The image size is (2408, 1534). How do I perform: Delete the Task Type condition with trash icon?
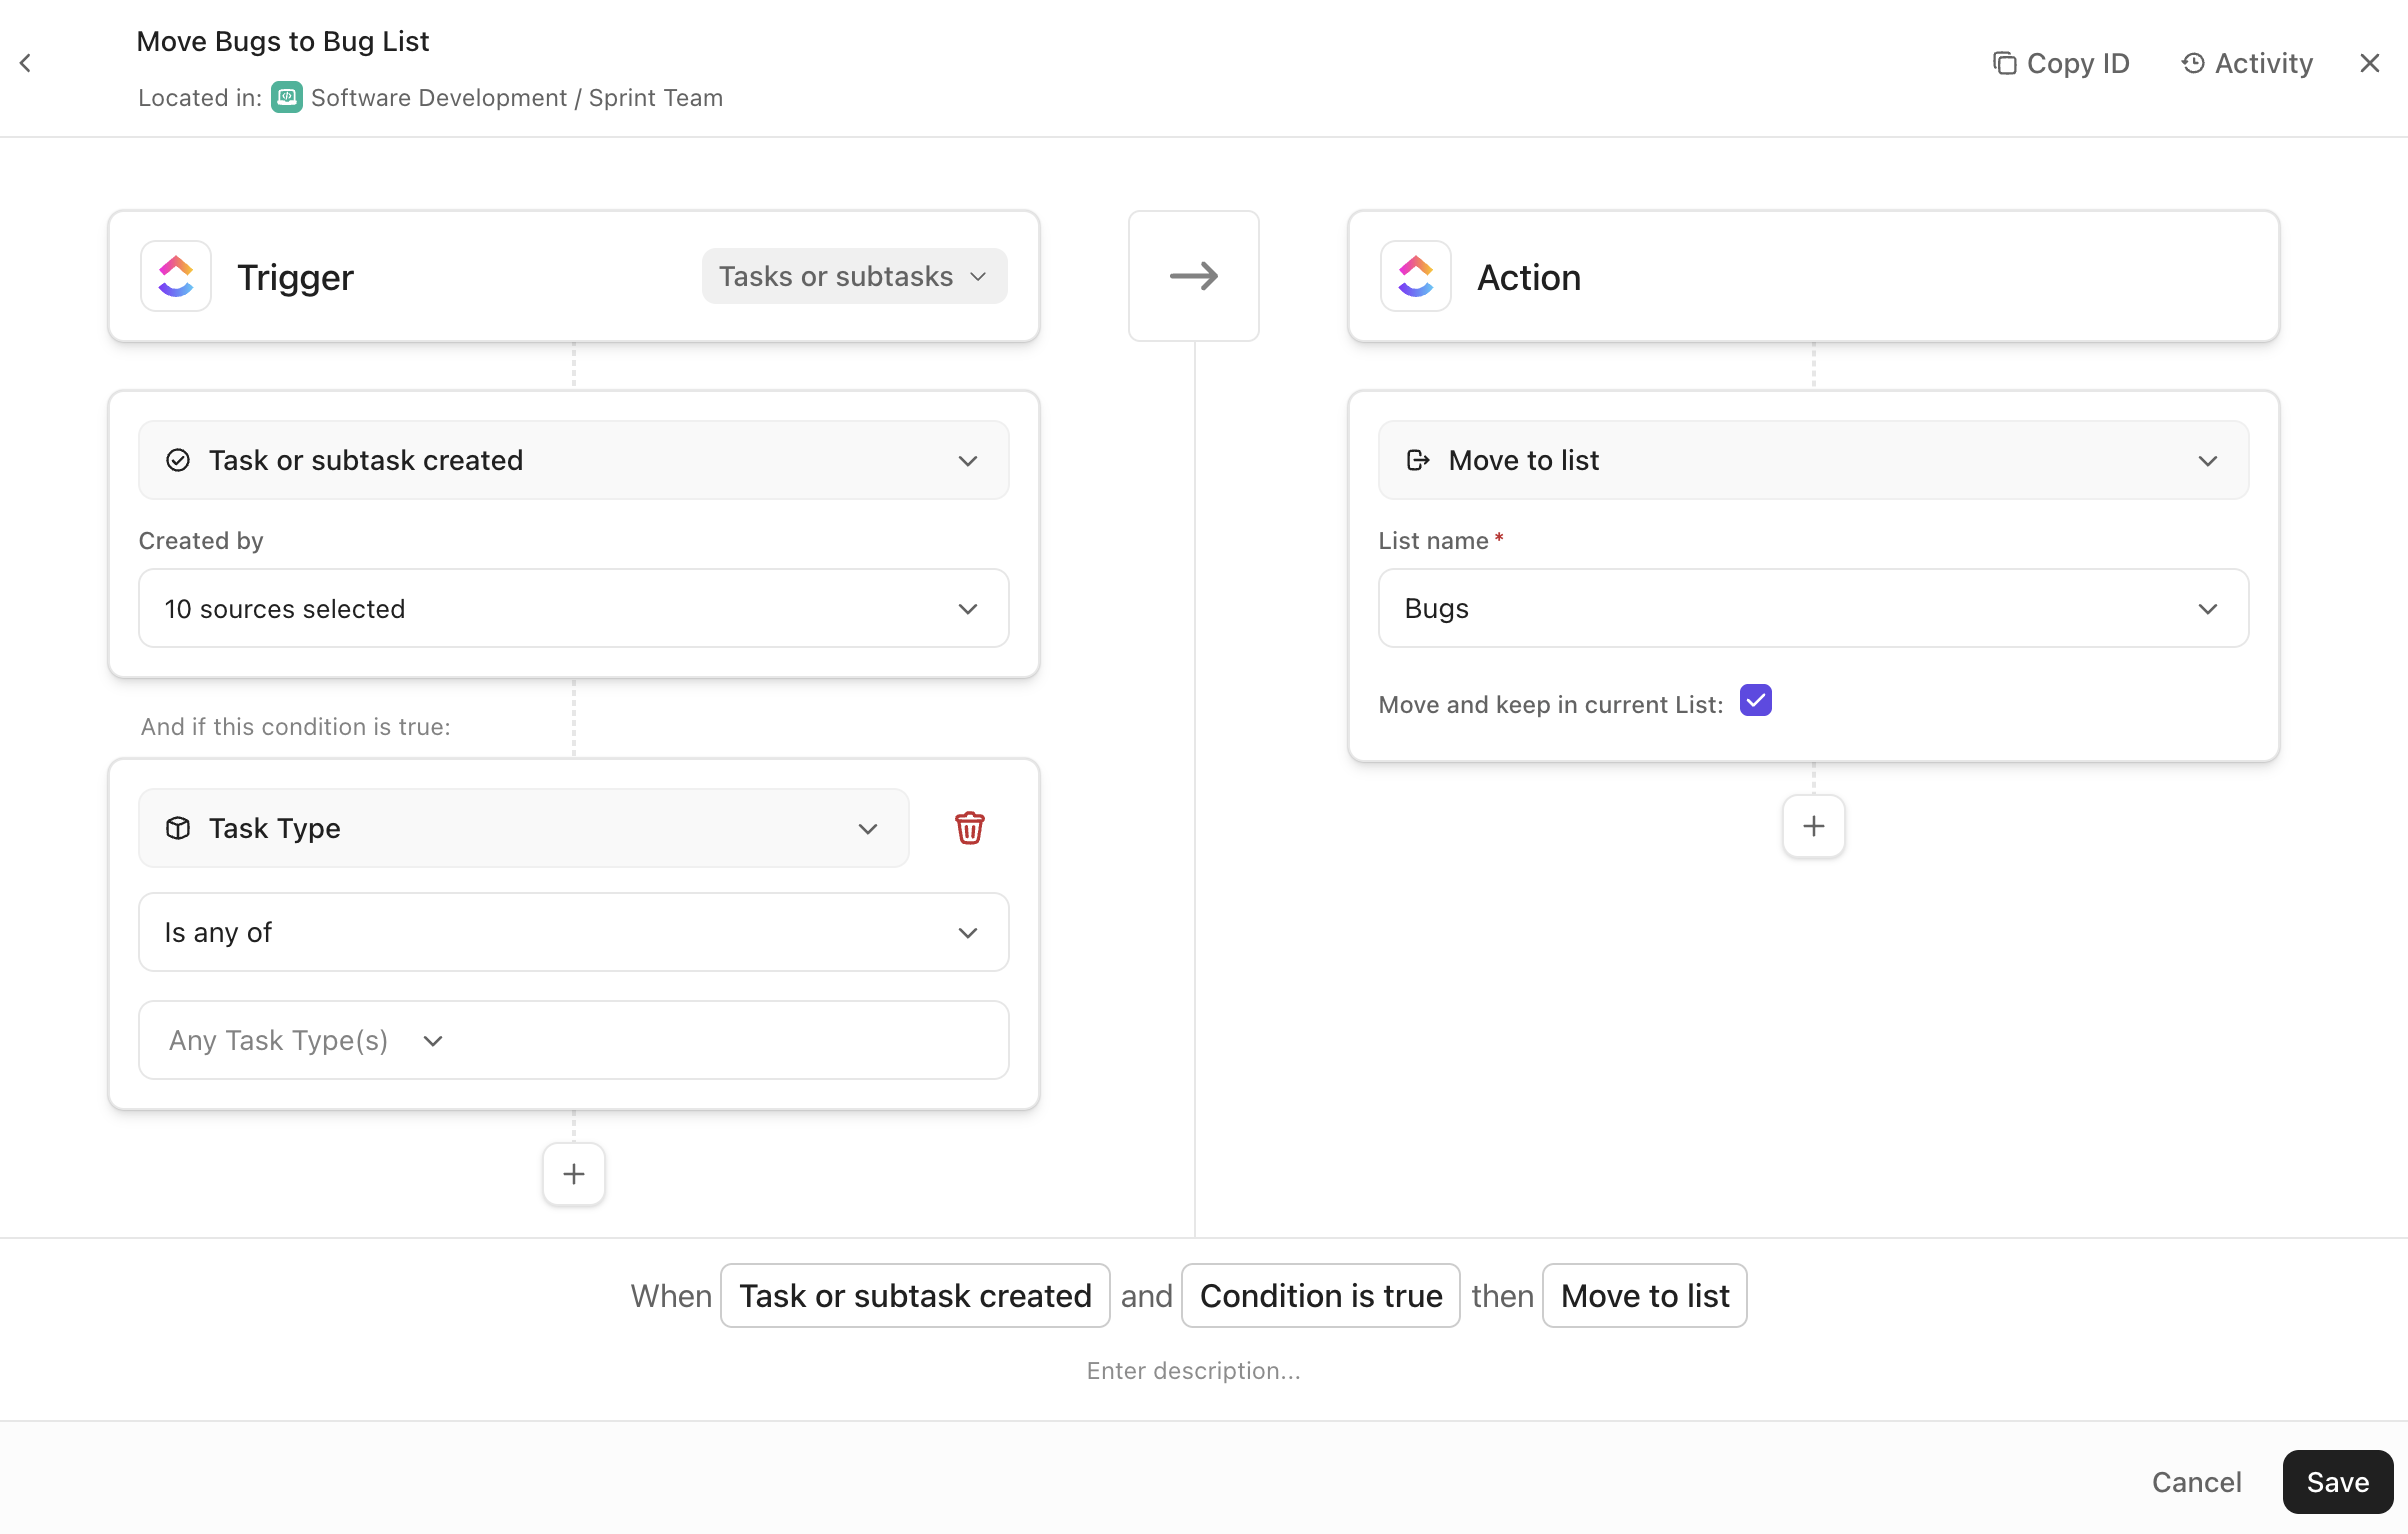[x=969, y=828]
